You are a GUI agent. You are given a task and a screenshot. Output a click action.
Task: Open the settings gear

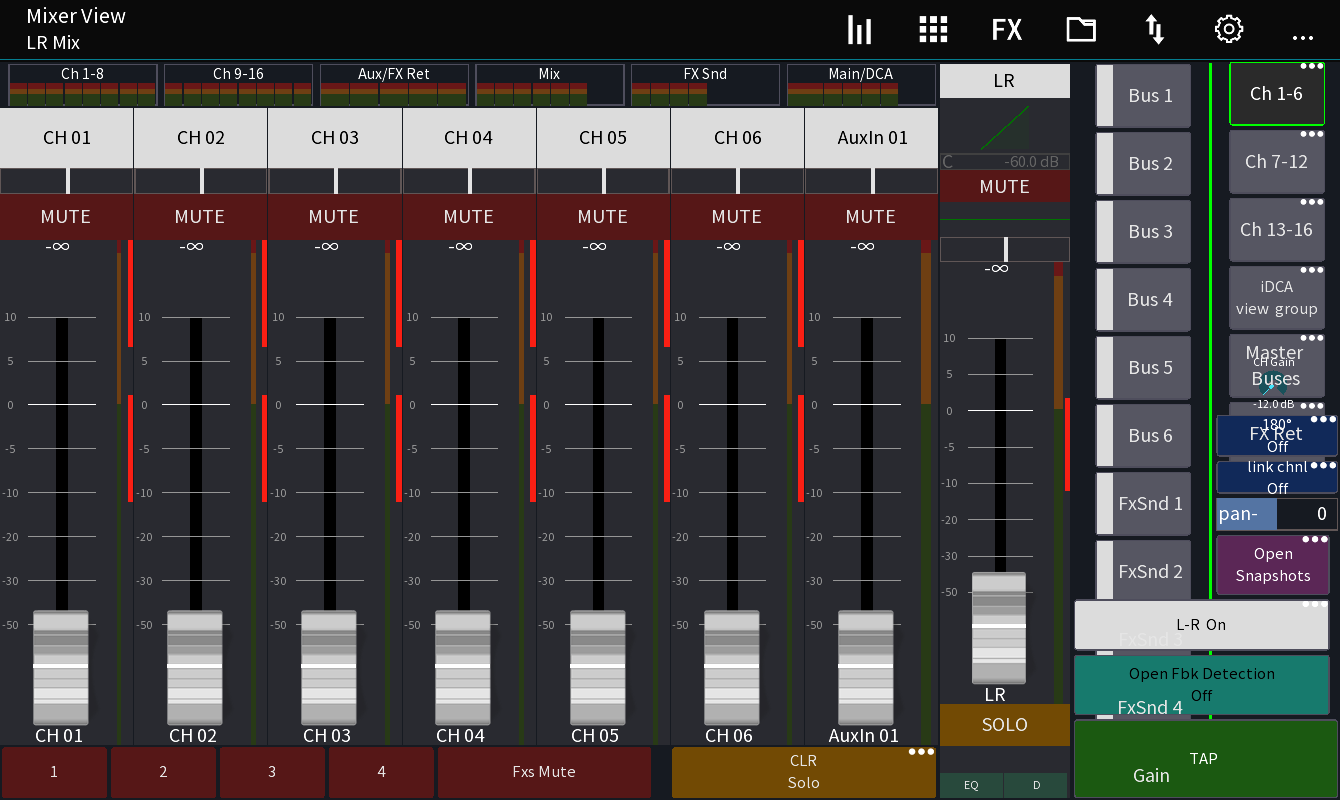pyautogui.click(x=1228, y=30)
